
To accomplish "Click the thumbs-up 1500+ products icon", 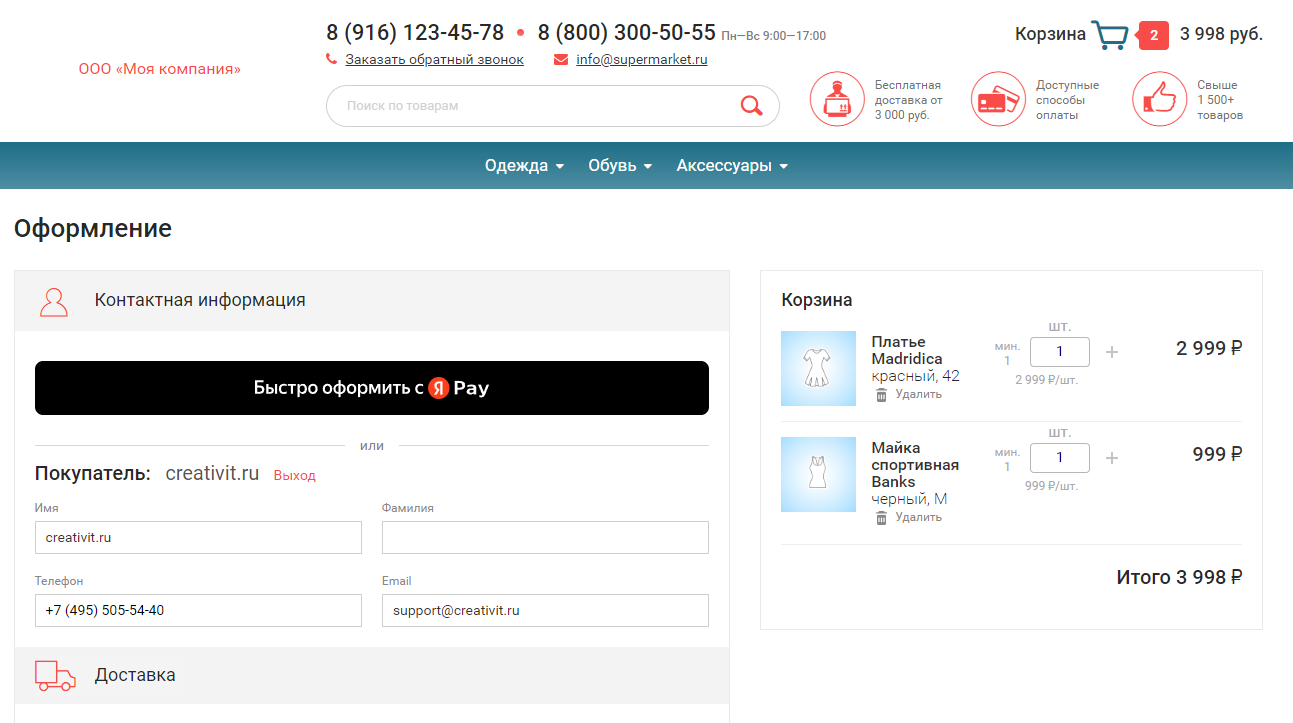I will coord(1159,99).
